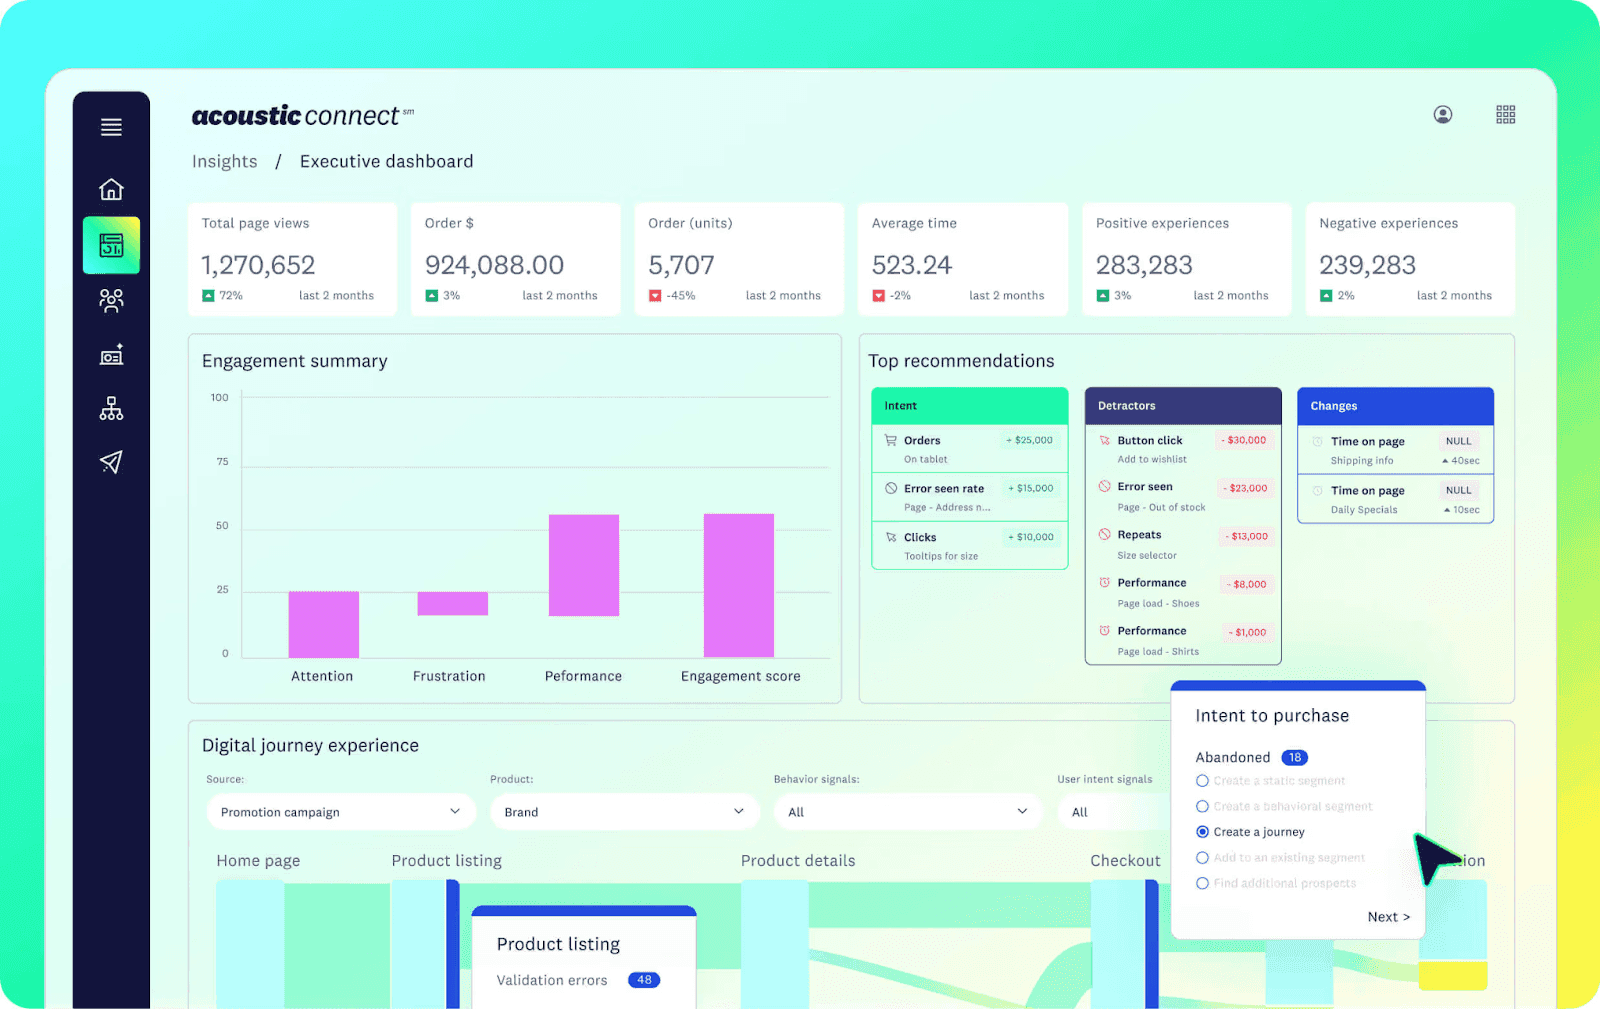Click the paper plane send icon
The height and width of the screenshot is (1009, 1600).
click(x=111, y=462)
